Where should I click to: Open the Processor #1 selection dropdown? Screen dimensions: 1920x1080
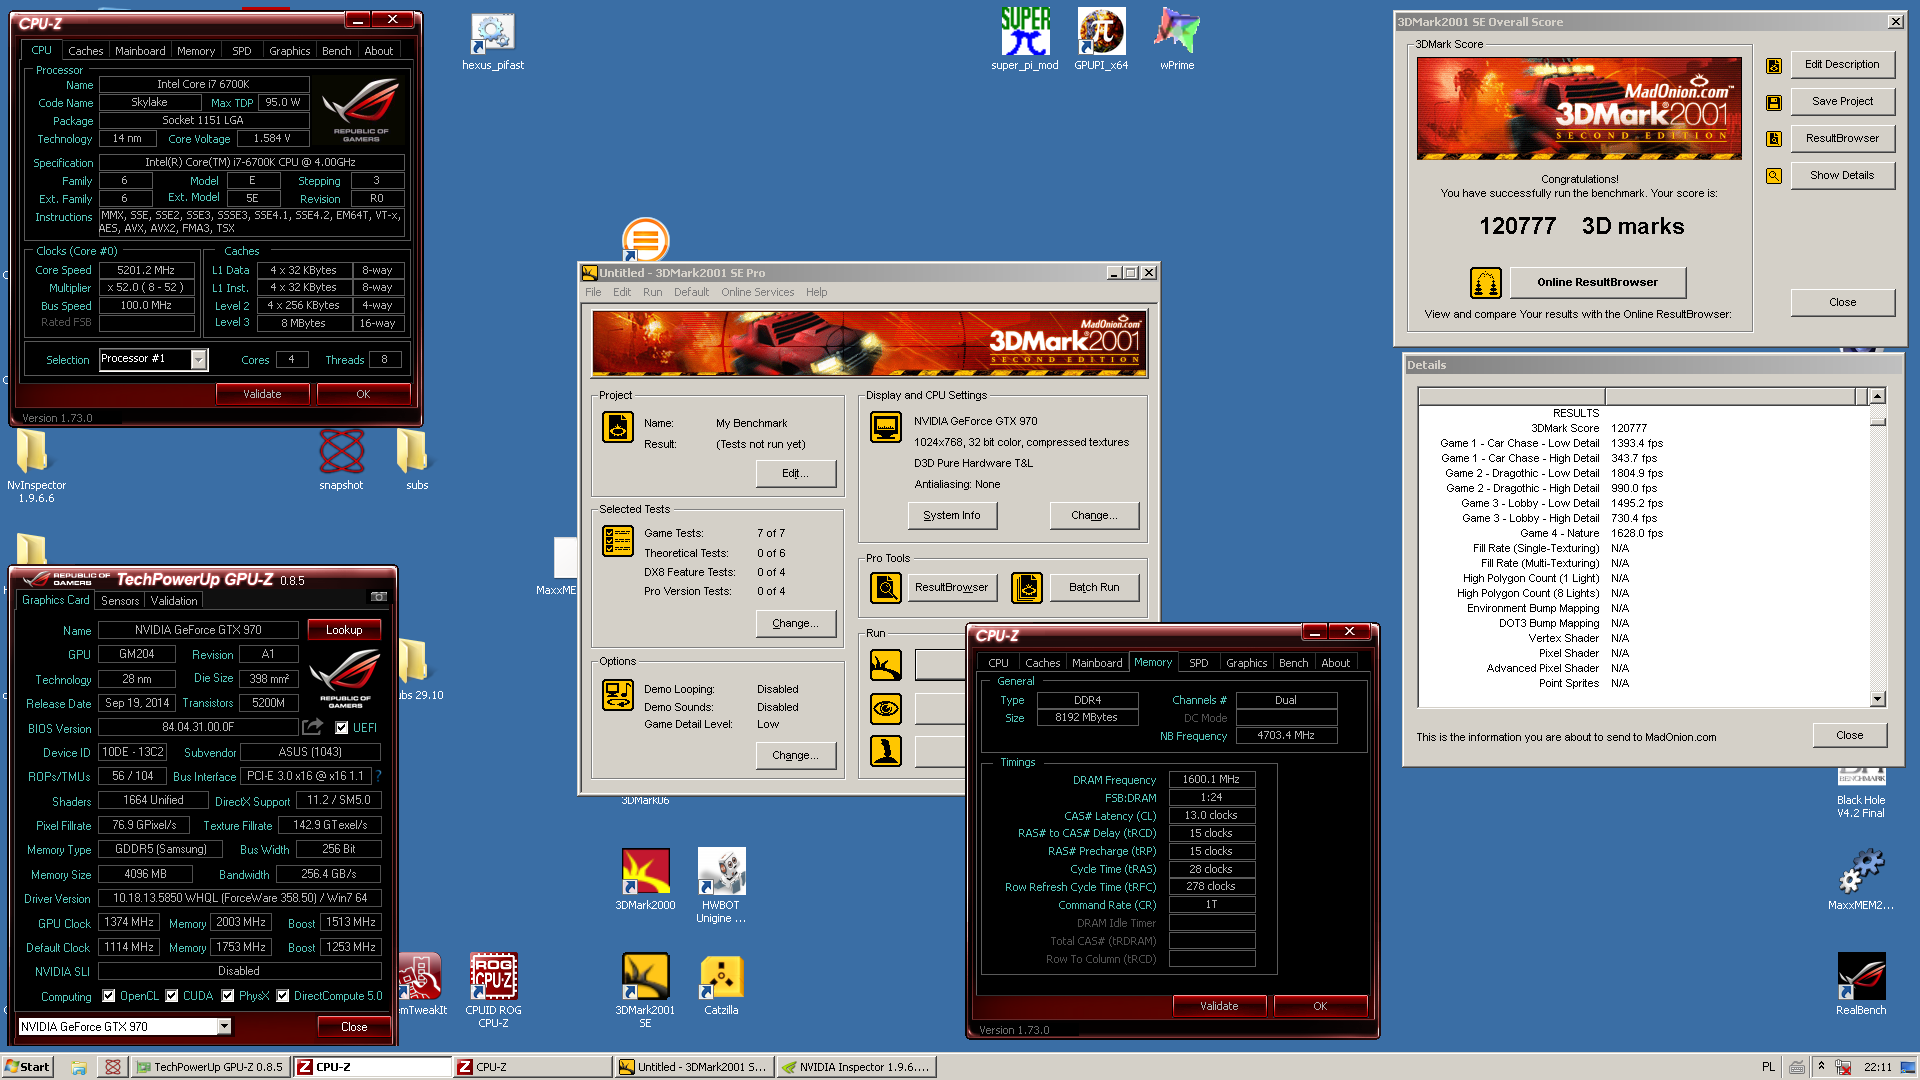tap(199, 360)
